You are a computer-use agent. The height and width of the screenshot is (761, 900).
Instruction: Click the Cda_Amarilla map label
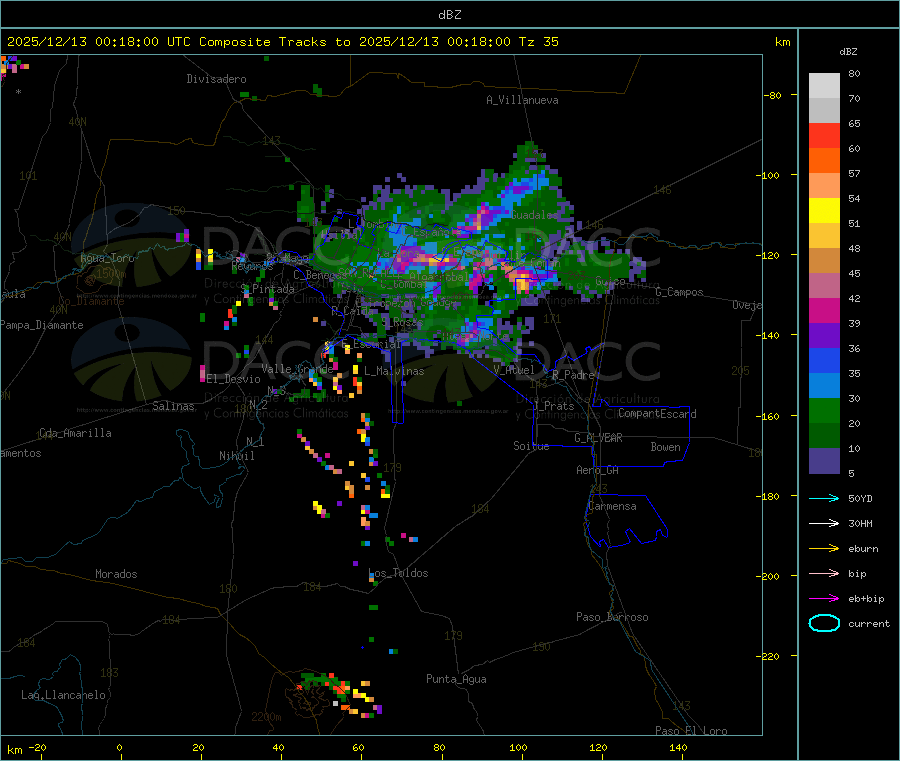pos(75,433)
